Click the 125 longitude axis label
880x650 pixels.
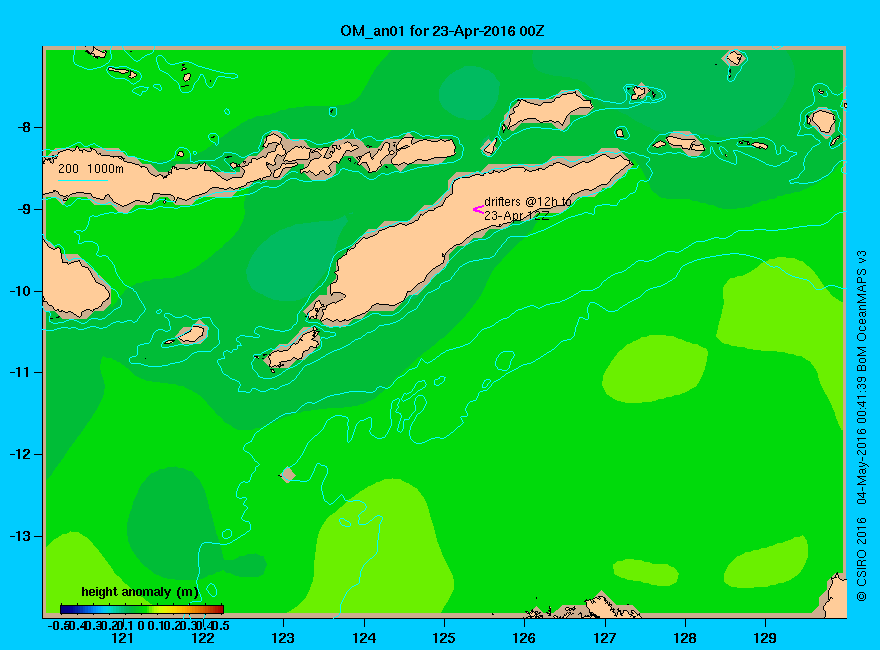click(x=444, y=638)
